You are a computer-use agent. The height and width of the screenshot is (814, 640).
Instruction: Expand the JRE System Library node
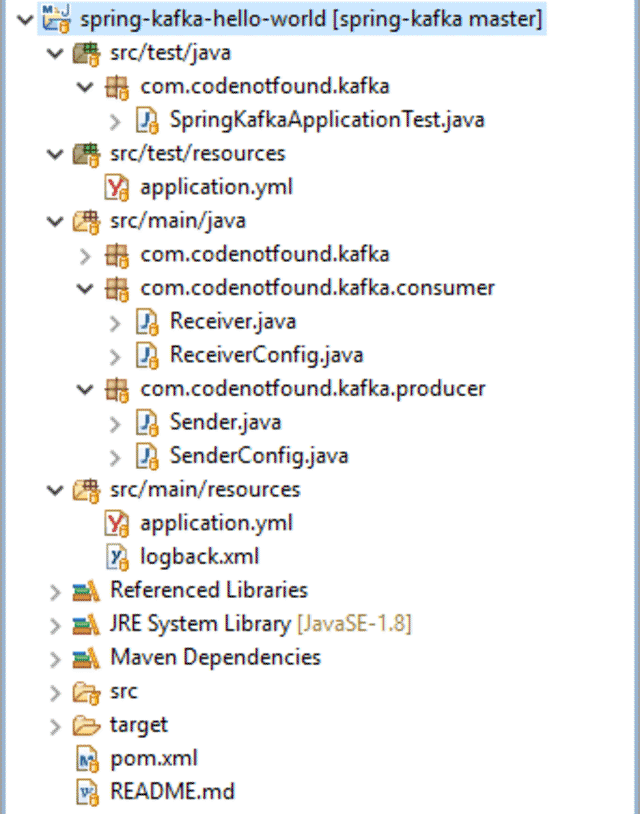click(x=54, y=623)
